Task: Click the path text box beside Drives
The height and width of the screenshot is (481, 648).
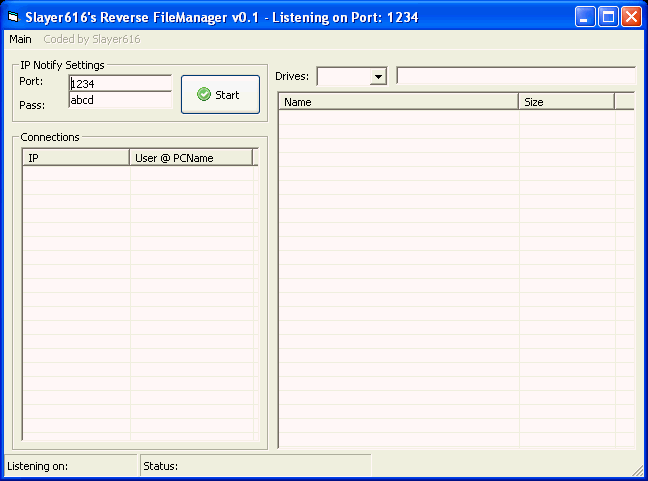Action: 515,76
